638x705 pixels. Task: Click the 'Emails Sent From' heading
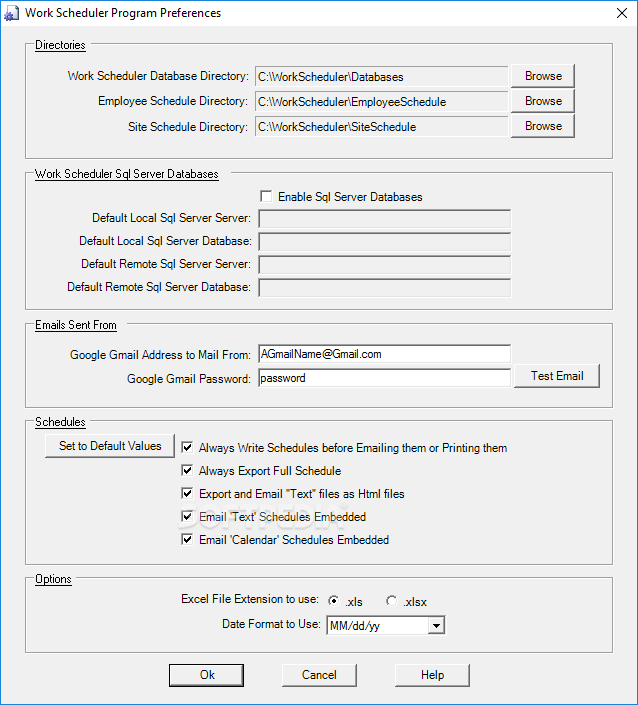(76, 325)
